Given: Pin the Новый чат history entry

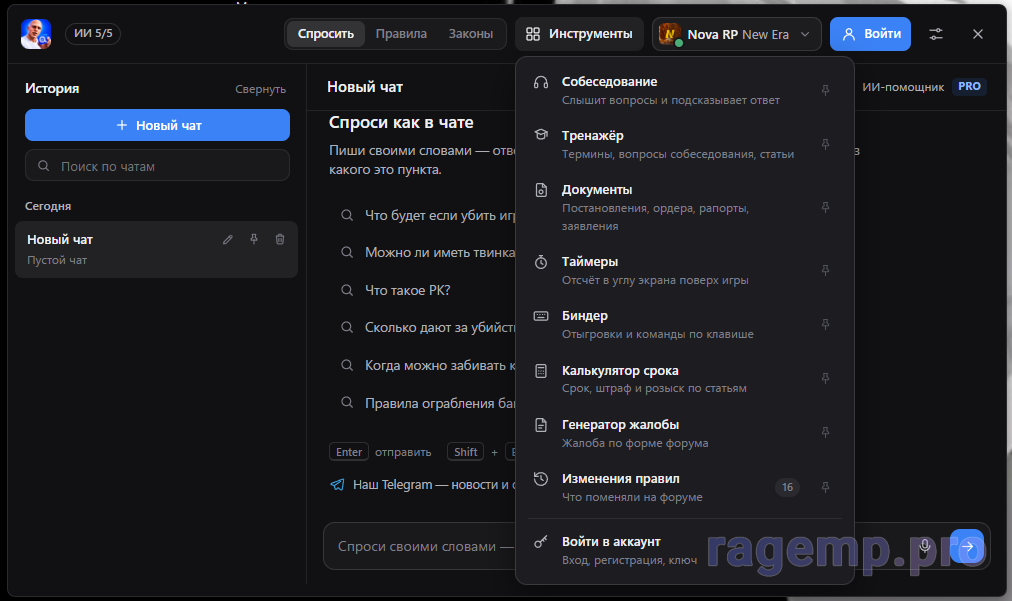Looking at the screenshot, I should pos(254,239).
